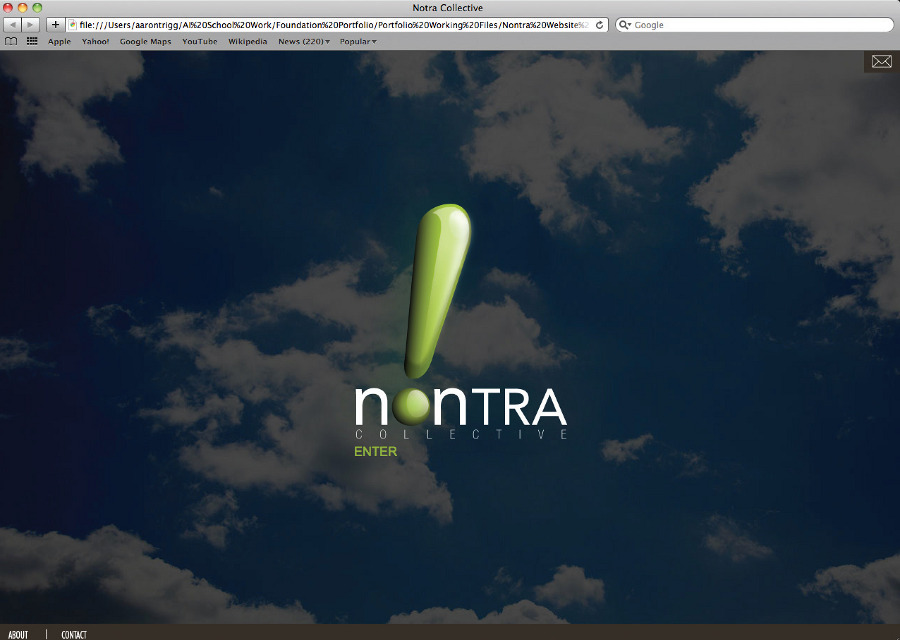The image size is (900, 640).
Task: Open the ABOUT page link
Action: pyautogui.click(x=17, y=633)
